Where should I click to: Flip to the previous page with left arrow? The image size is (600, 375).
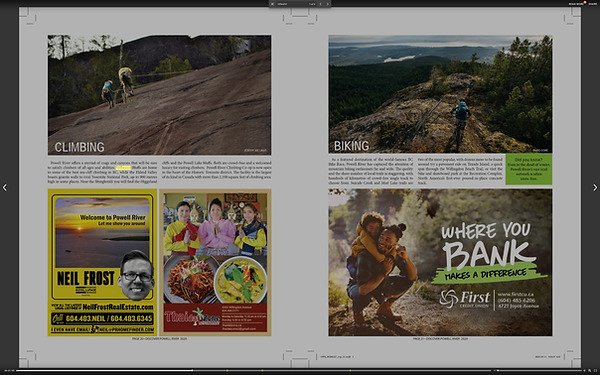pos(5,188)
